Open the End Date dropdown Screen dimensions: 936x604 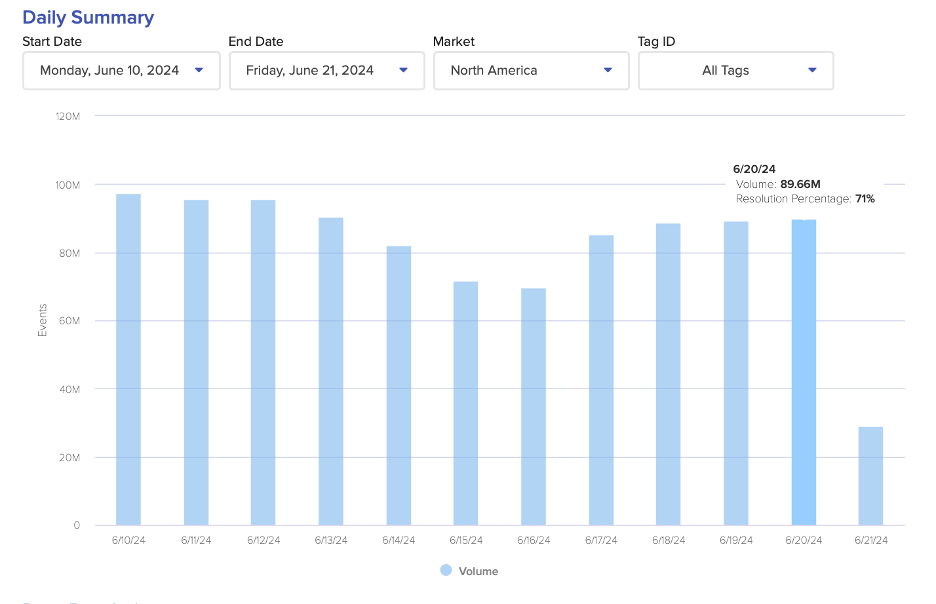(326, 71)
